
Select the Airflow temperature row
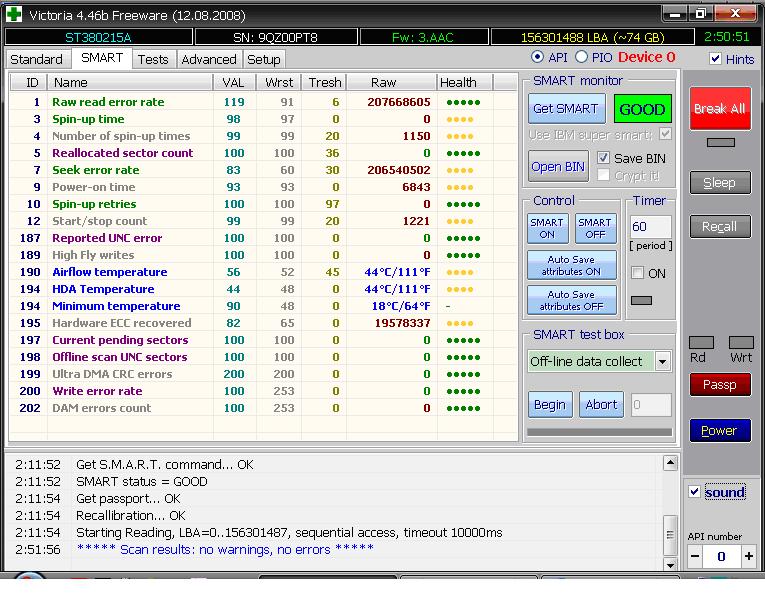(x=263, y=272)
